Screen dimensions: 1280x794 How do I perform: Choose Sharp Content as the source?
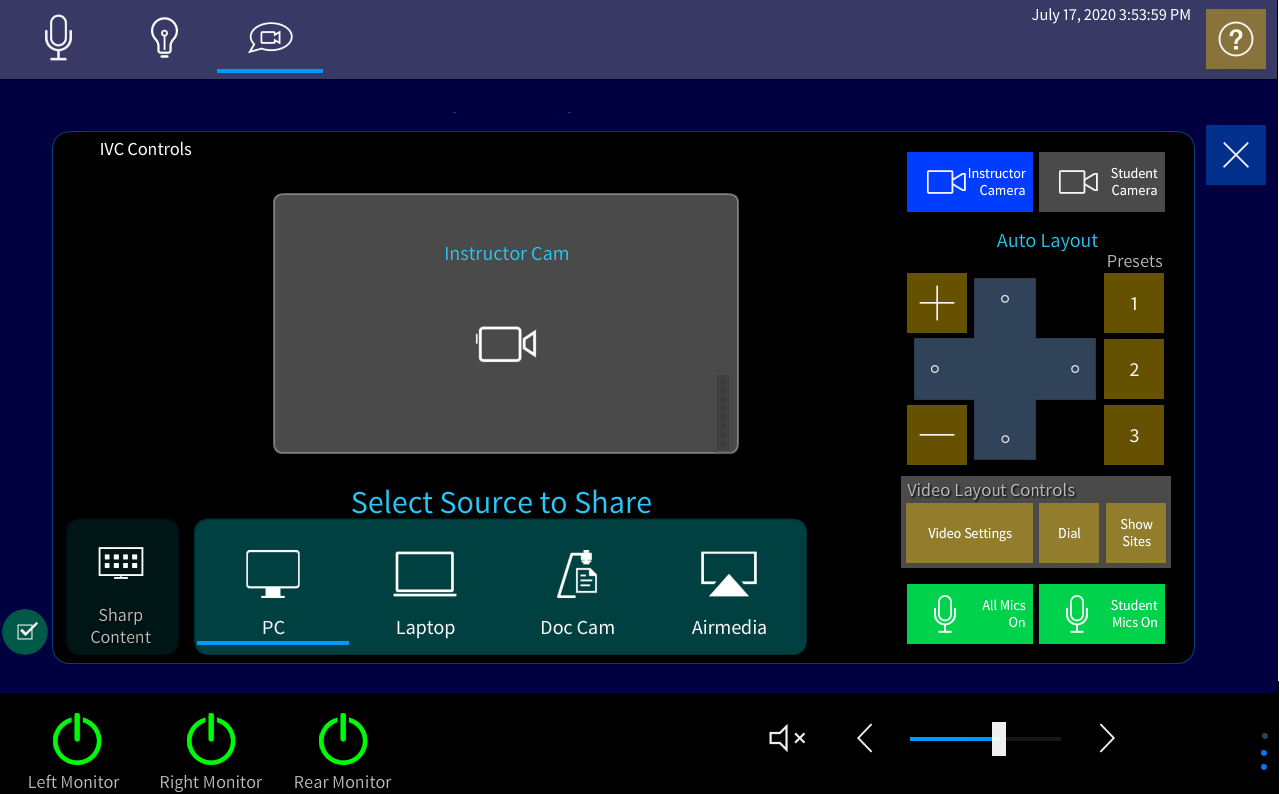pos(121,586)
